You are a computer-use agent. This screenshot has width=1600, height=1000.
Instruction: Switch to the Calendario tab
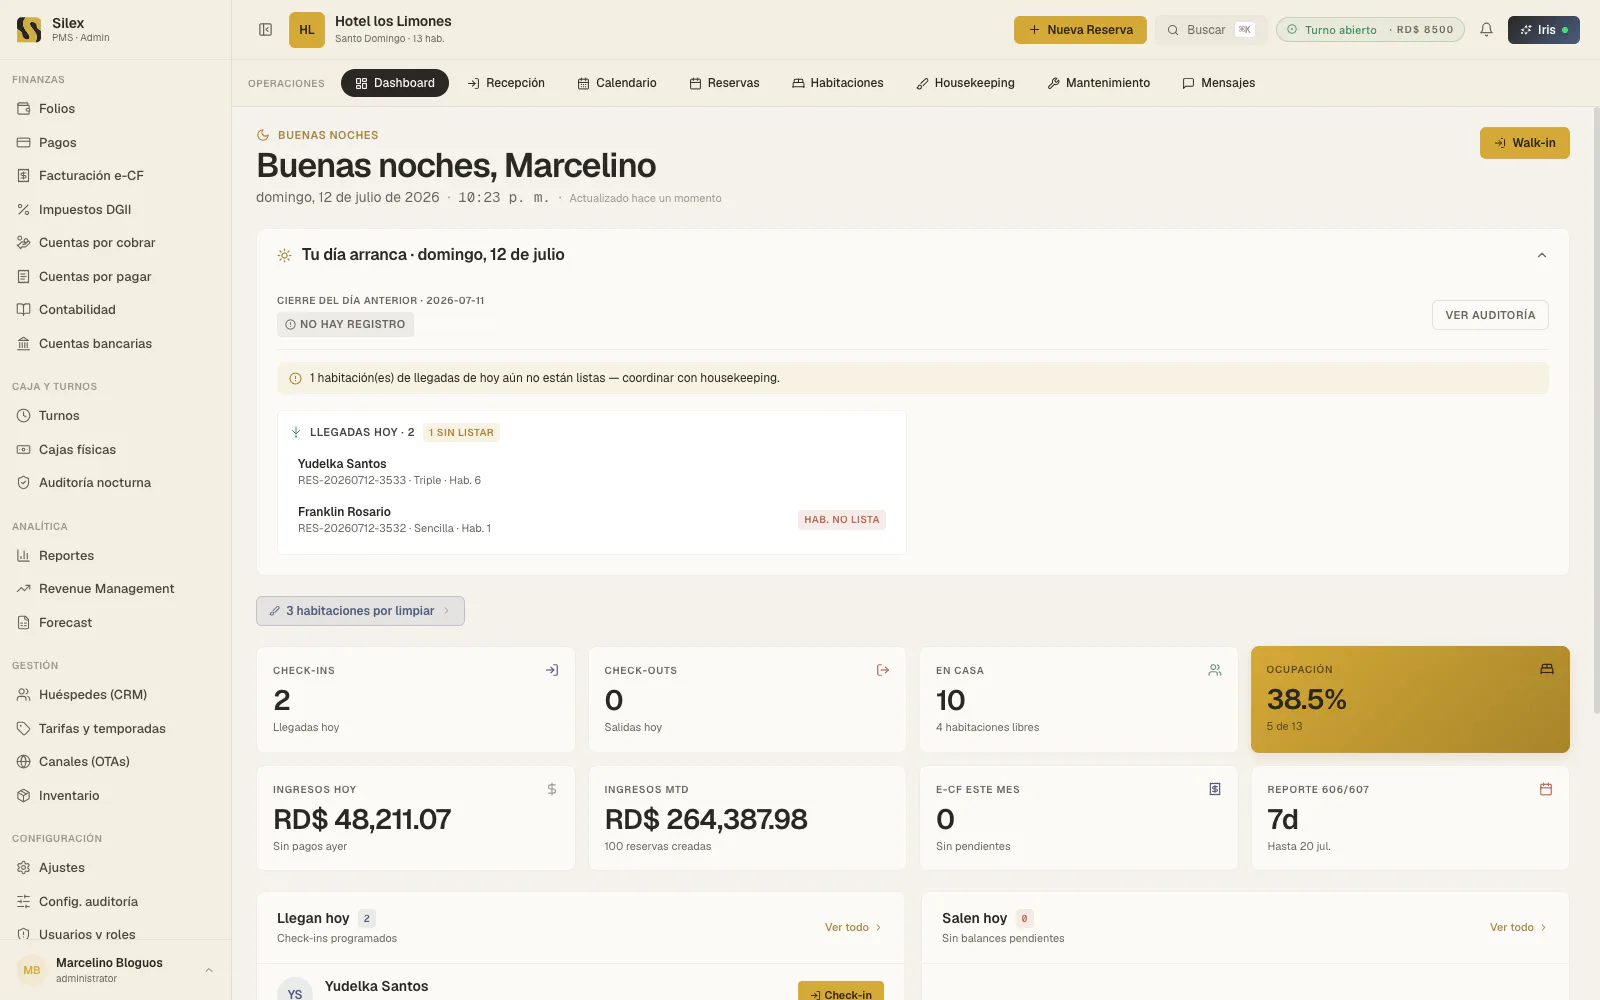tap(617, 83)
